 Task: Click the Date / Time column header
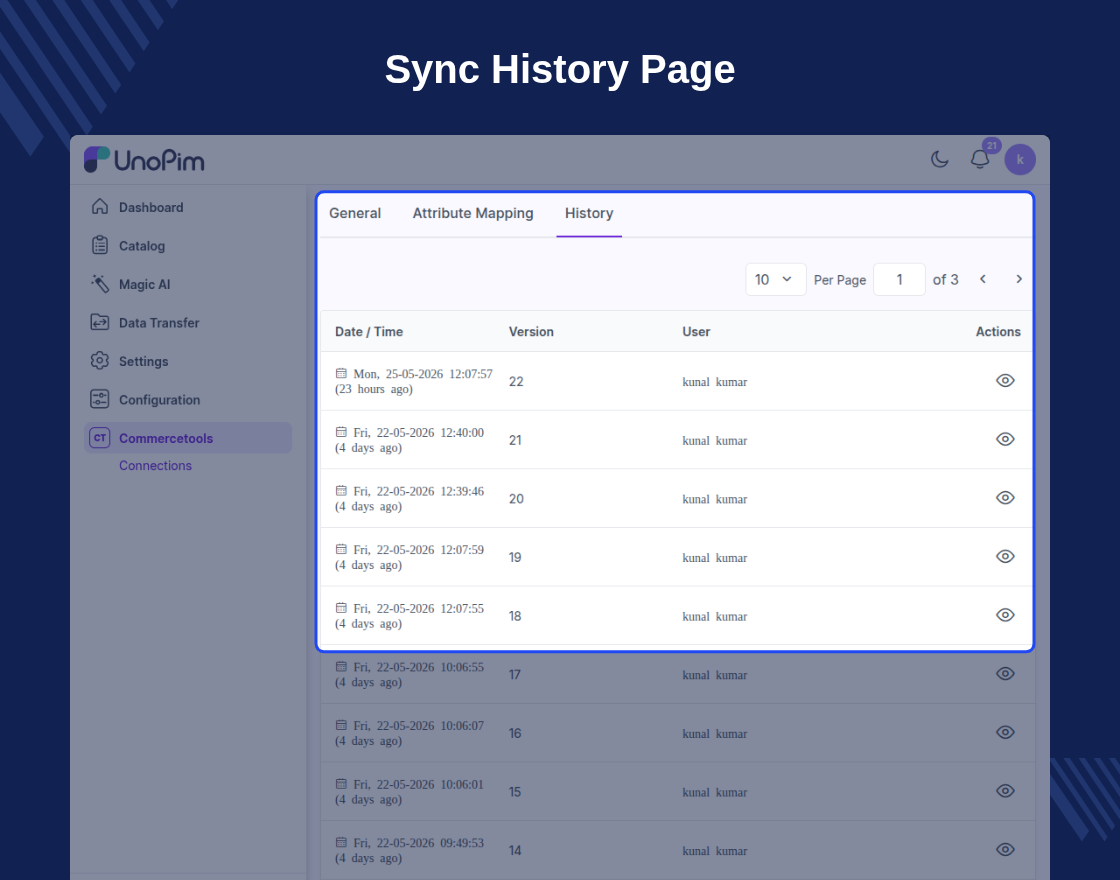[369, 331]
